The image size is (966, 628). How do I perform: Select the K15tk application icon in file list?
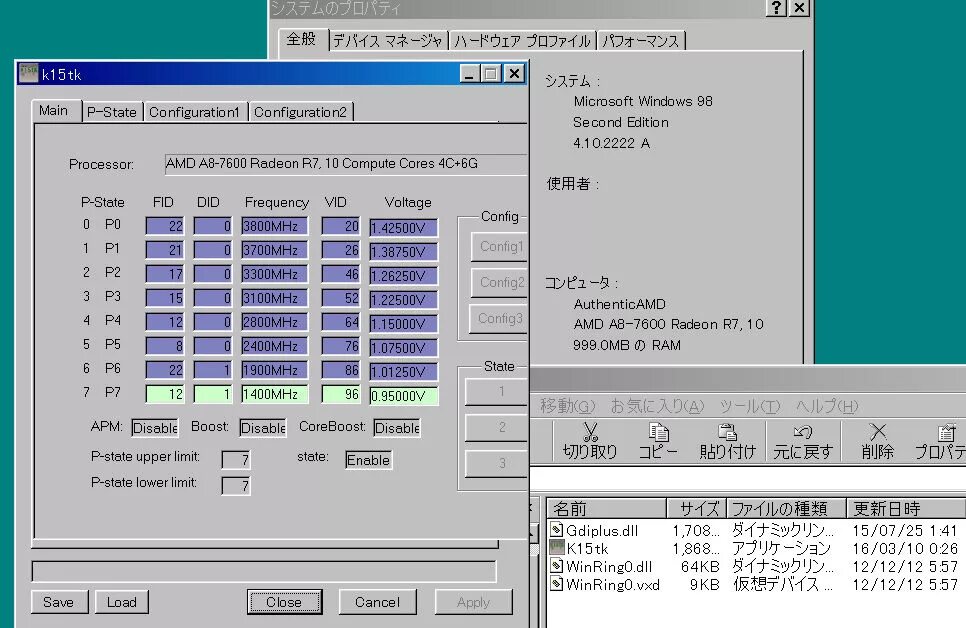556,547
